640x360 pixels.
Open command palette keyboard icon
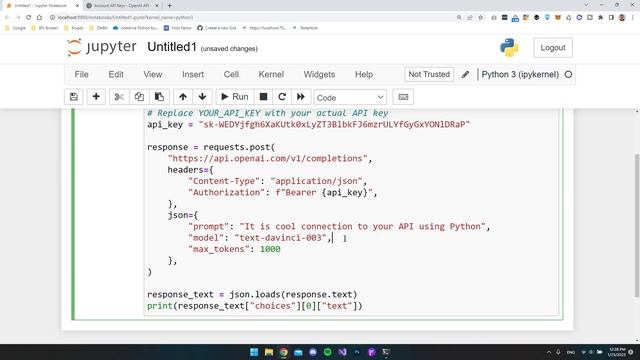403,97
